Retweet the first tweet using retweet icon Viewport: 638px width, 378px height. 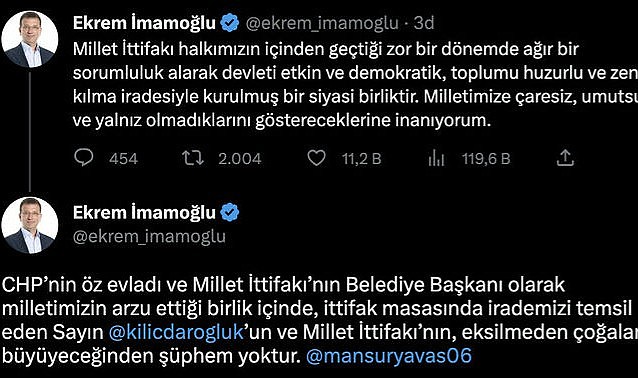(x=192, y=158)
